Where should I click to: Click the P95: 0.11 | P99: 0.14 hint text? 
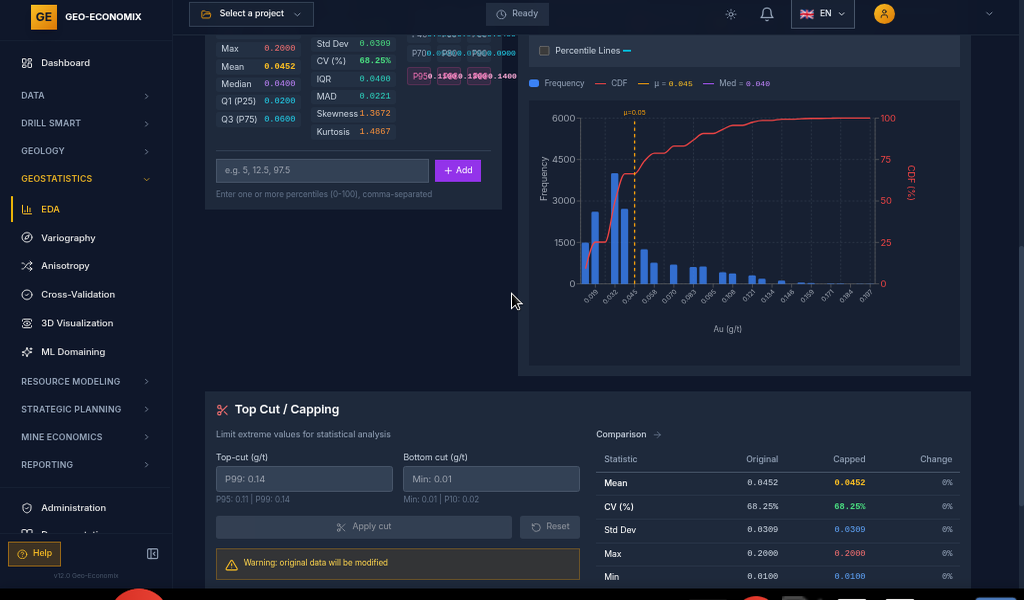(253, 499)
